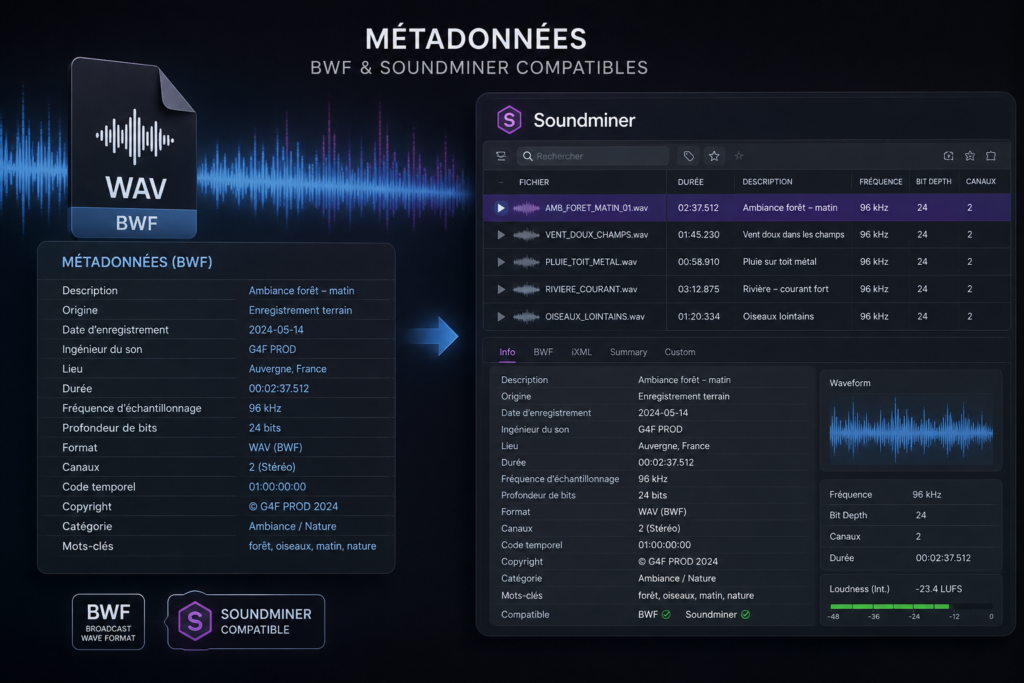Select the file name RIVIERE_COURANT.wav
The width and height of the screenshot is (1024, 683).
(x=591, y=289)
